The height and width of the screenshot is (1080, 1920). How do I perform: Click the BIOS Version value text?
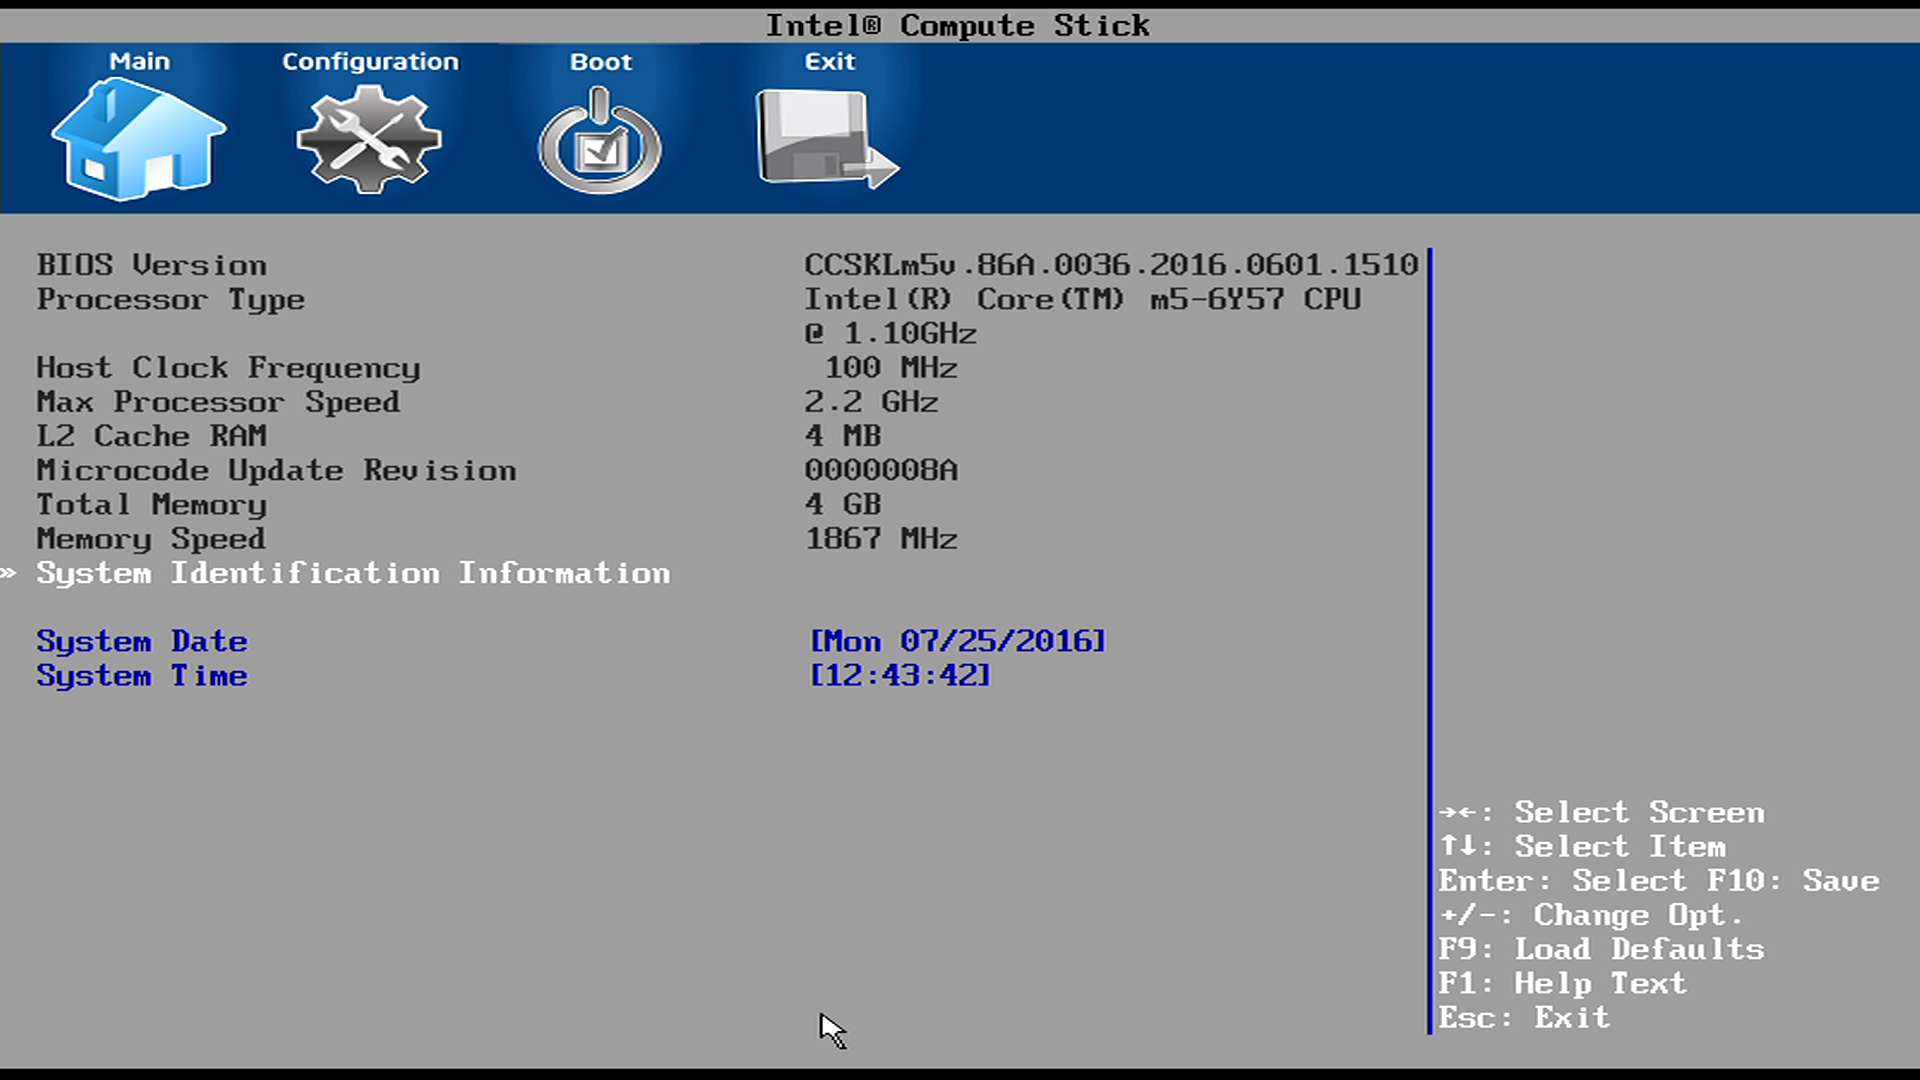click(x=1110, y=265)
